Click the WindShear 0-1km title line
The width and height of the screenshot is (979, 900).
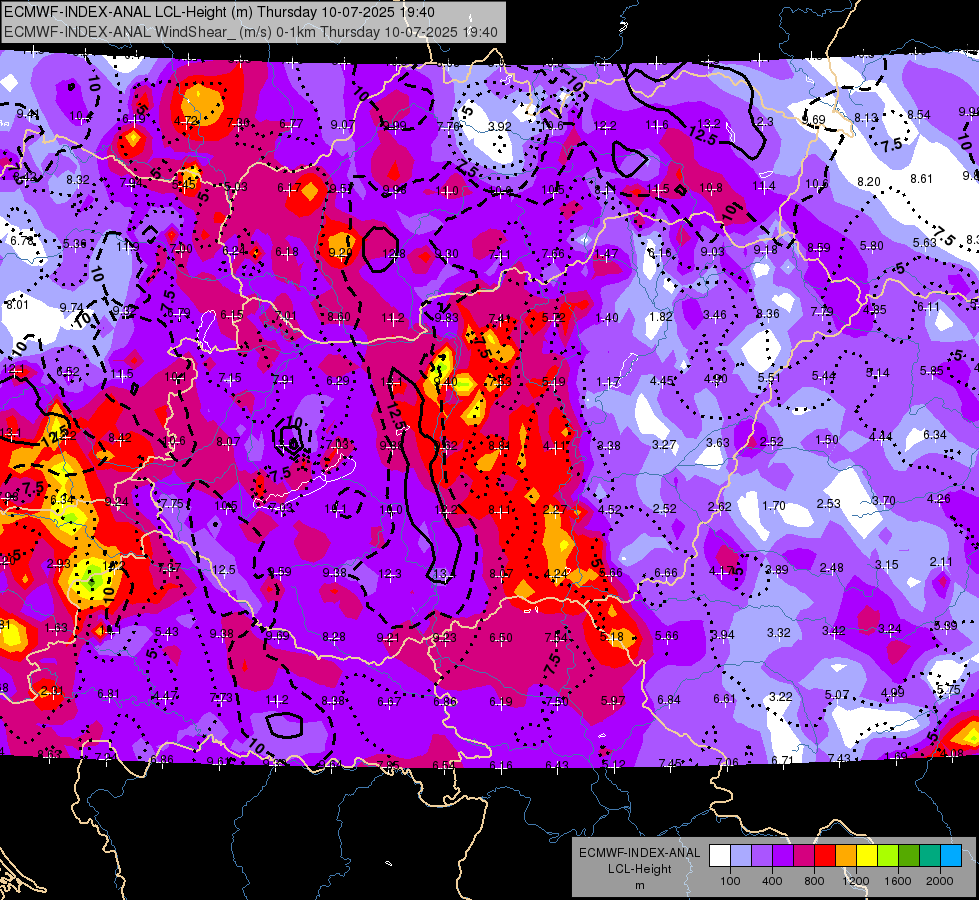coord(251,32)
